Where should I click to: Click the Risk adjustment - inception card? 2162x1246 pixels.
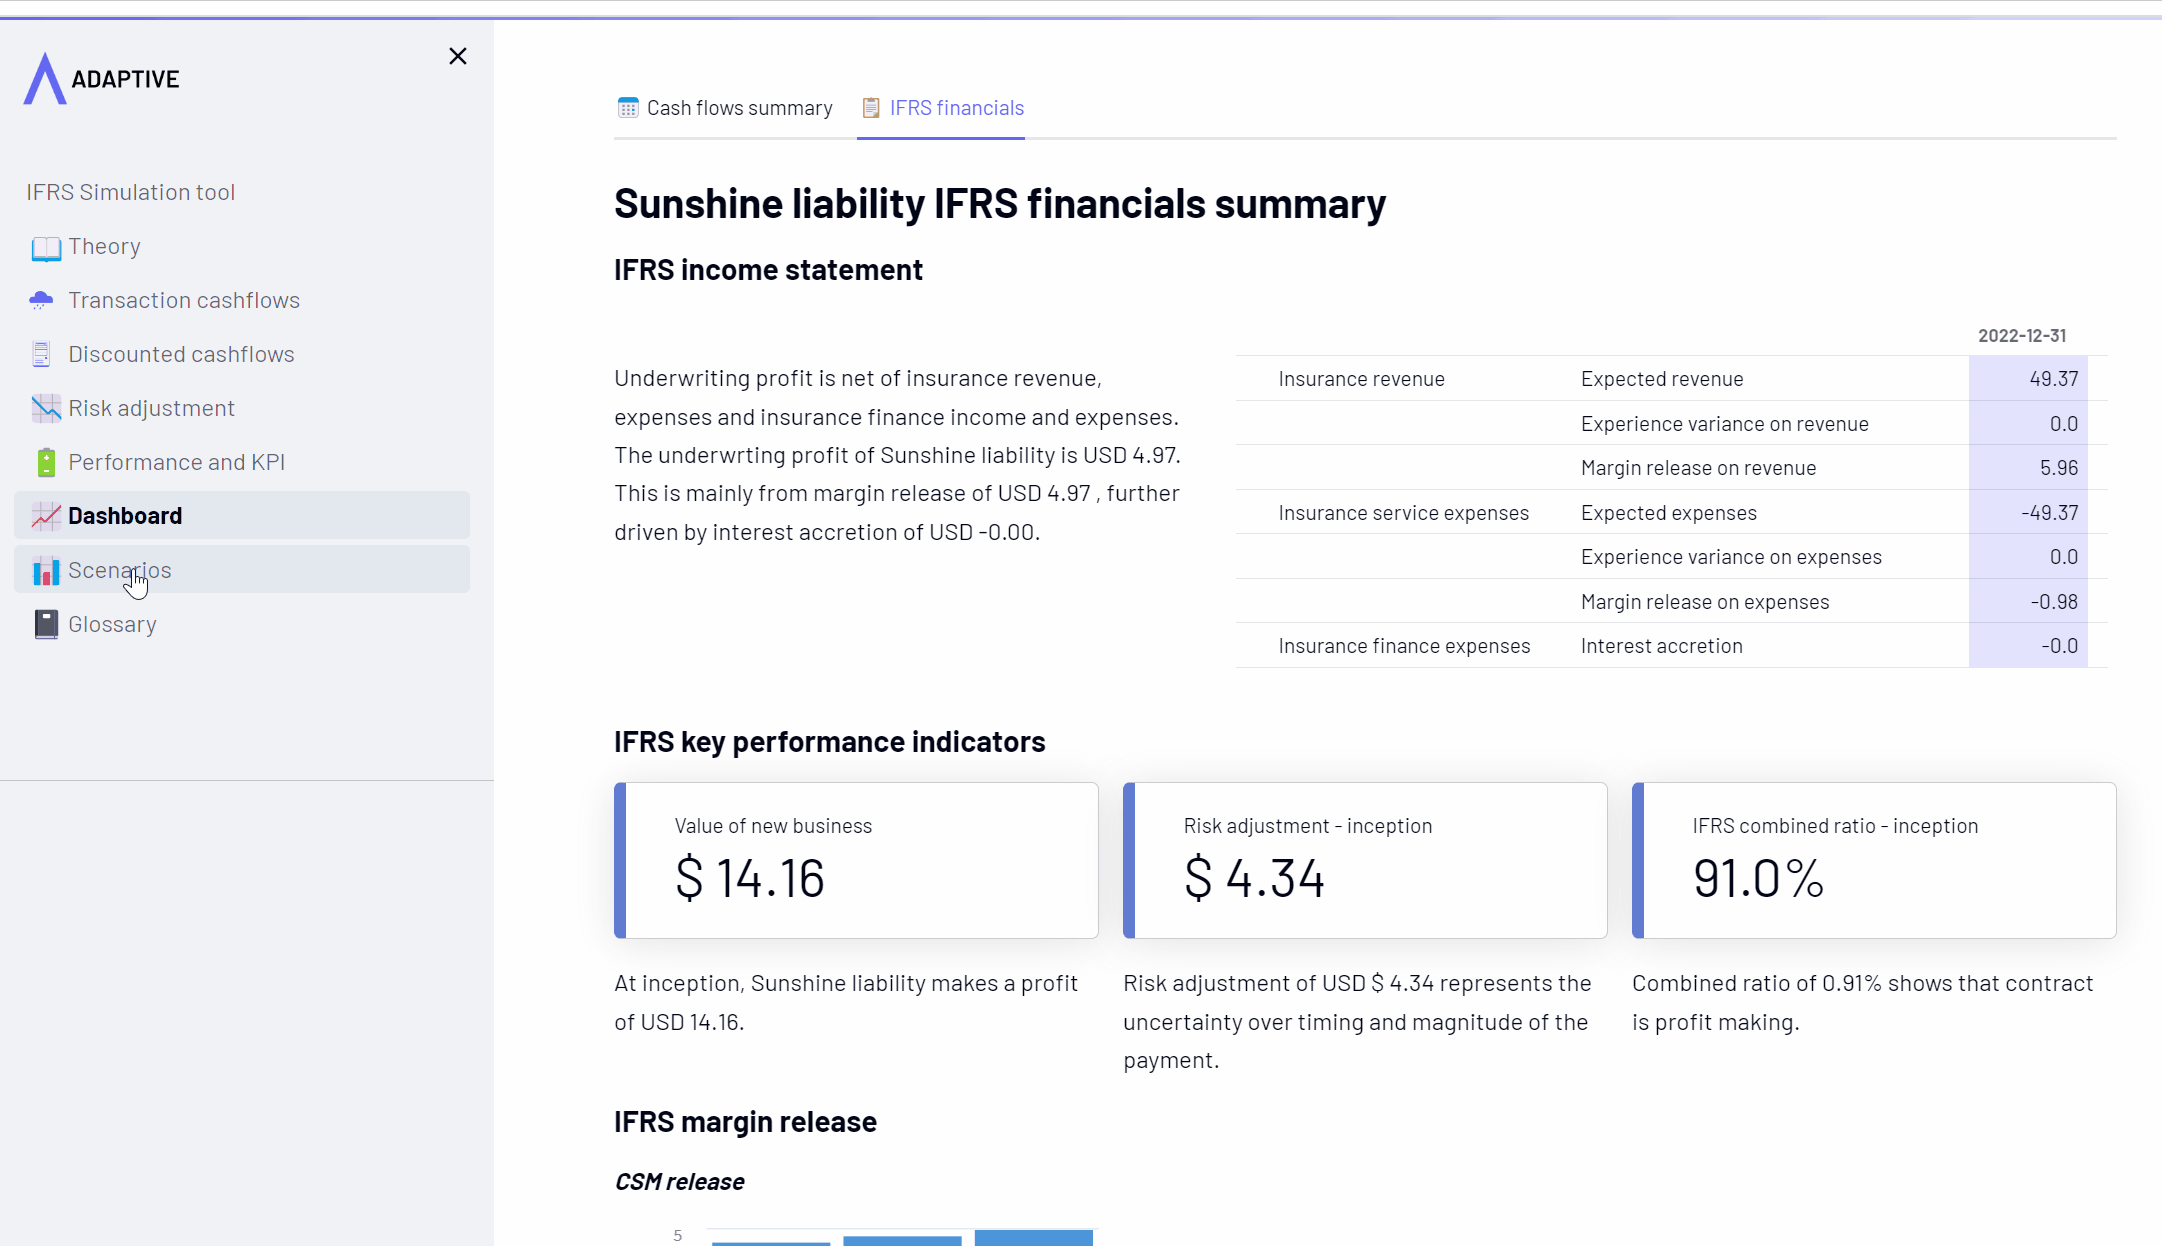click(x=1365, y=860)
